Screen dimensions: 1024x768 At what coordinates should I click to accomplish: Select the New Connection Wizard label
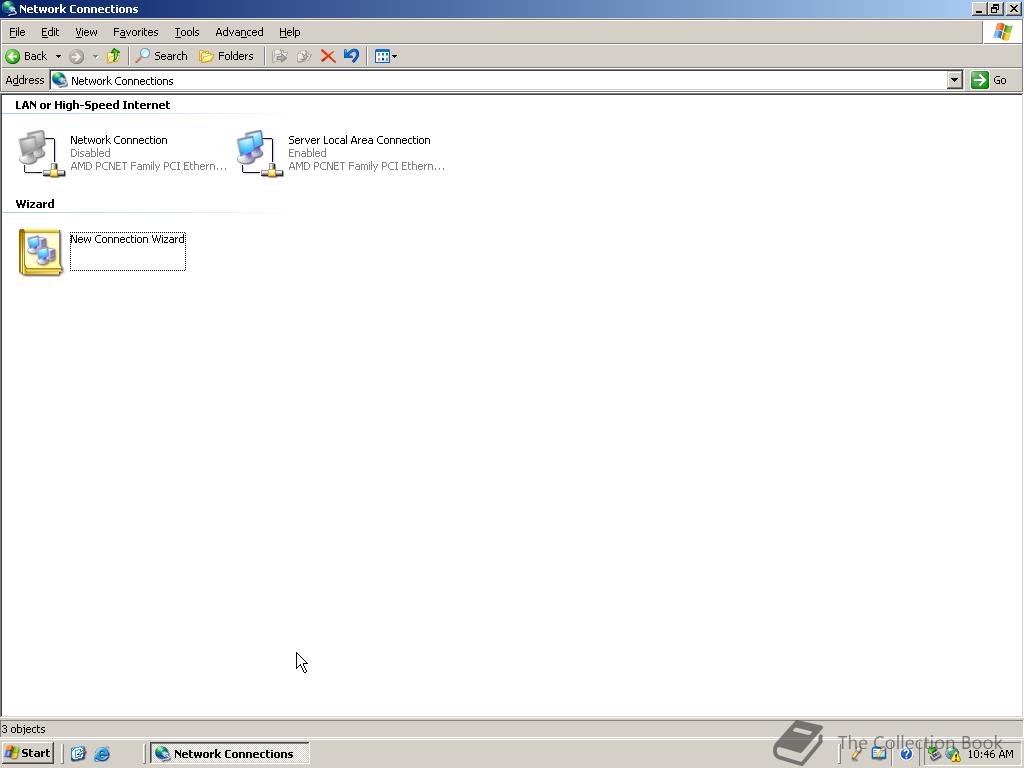(x=127, y=239)
